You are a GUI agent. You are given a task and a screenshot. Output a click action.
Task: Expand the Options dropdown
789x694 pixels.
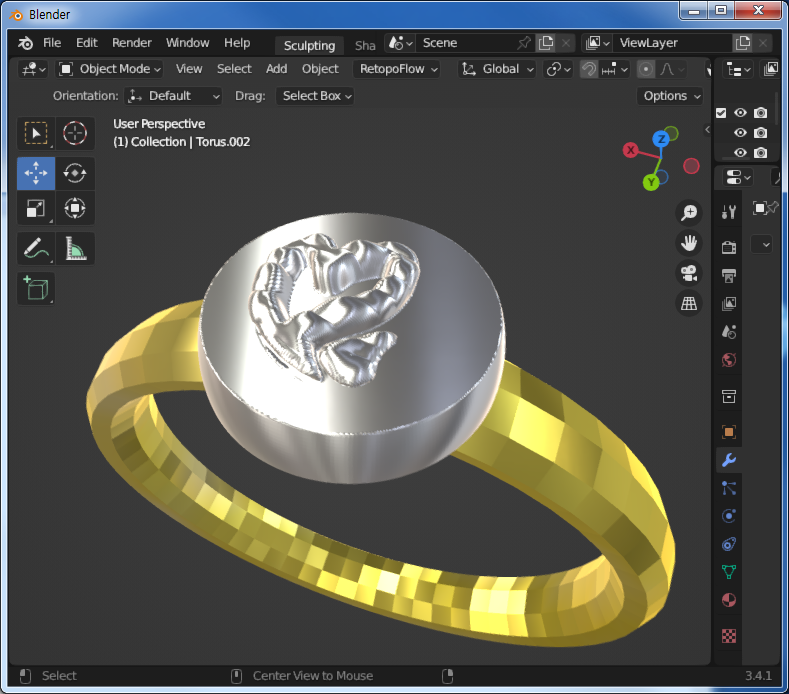[x=670, y=96]
